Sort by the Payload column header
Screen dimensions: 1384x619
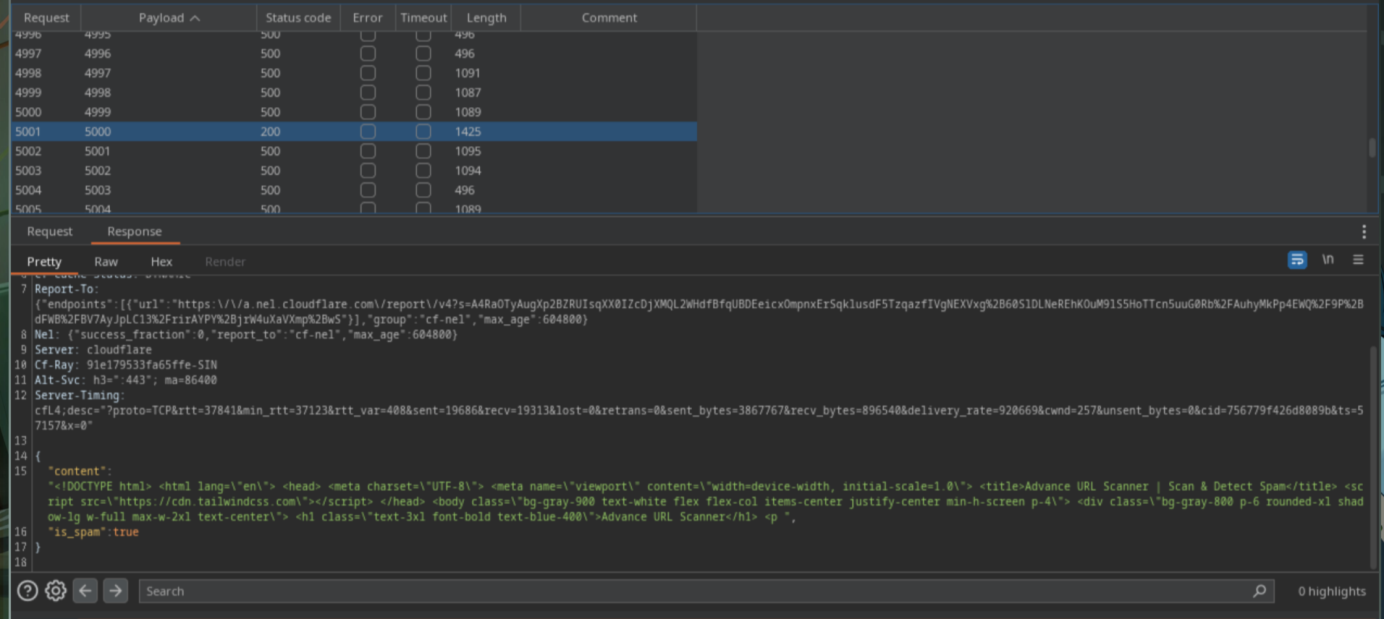168,17
